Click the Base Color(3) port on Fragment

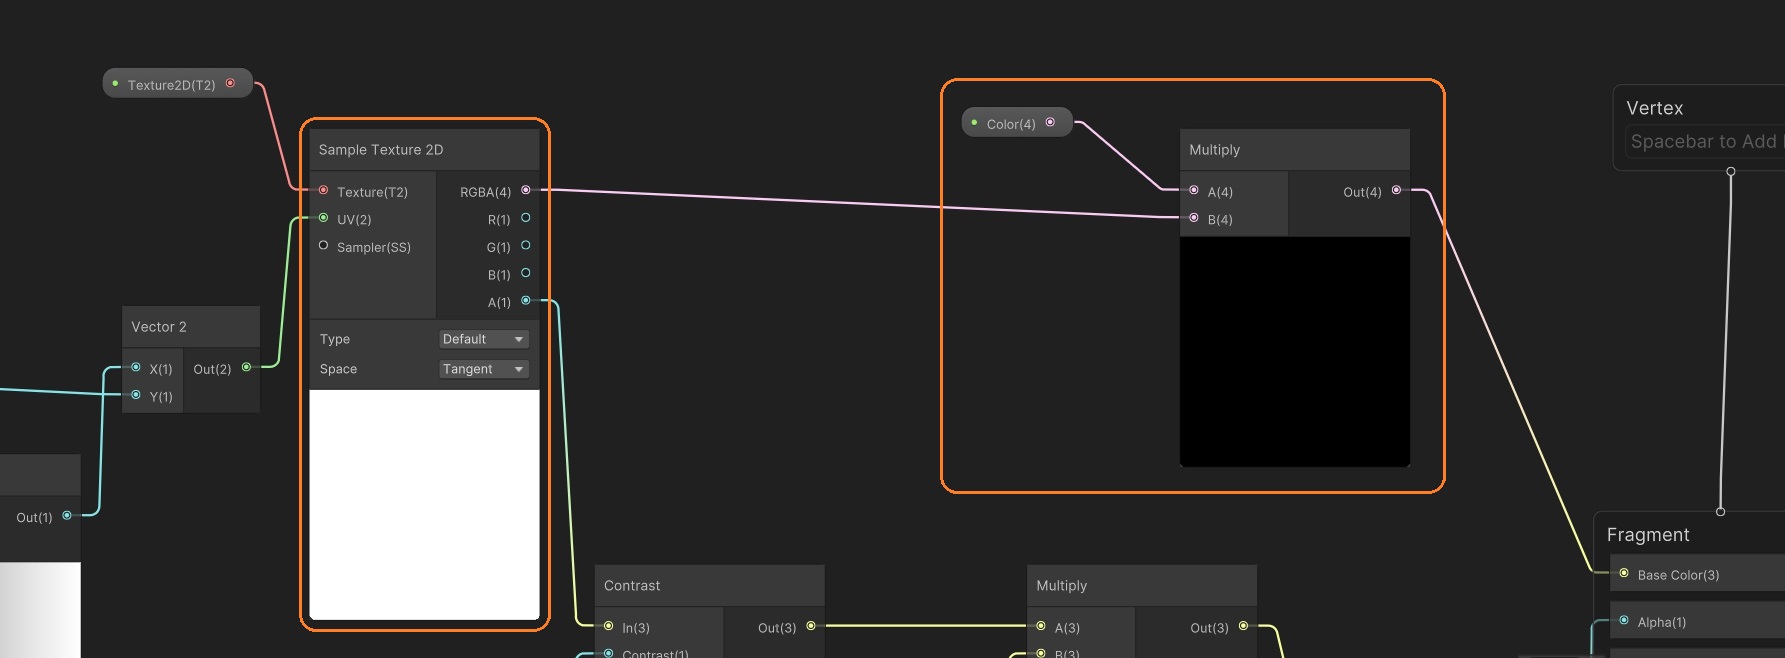1624,574
